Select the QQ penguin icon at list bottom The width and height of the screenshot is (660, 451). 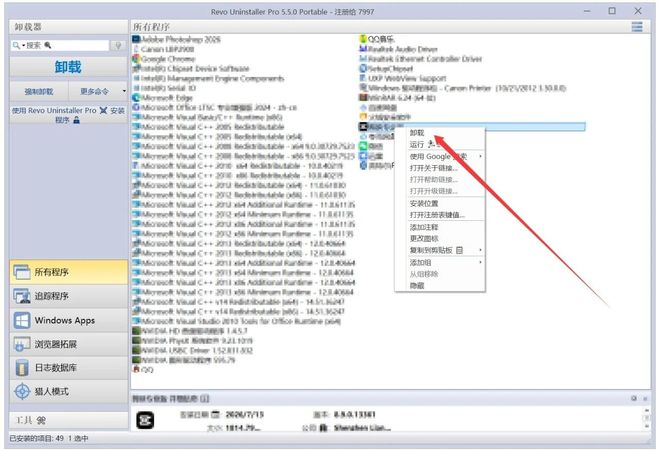point(136,369)
